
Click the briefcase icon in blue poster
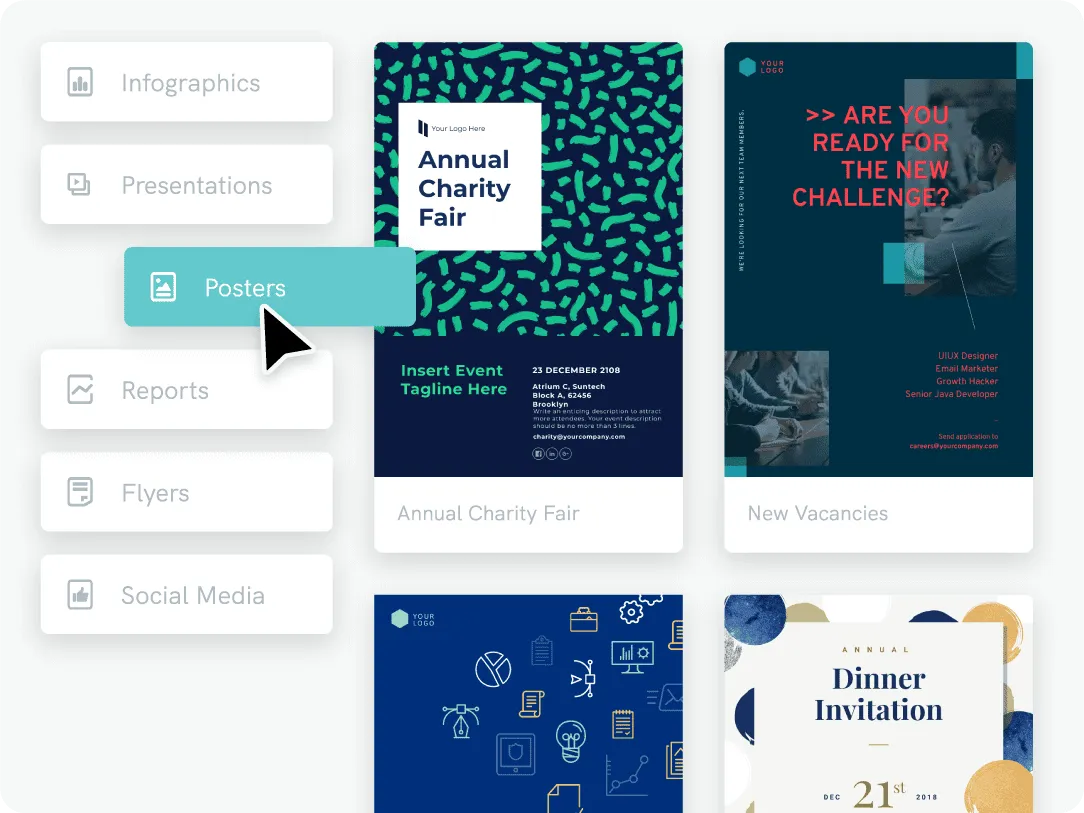pyautogui.click(x=583, y=619)
